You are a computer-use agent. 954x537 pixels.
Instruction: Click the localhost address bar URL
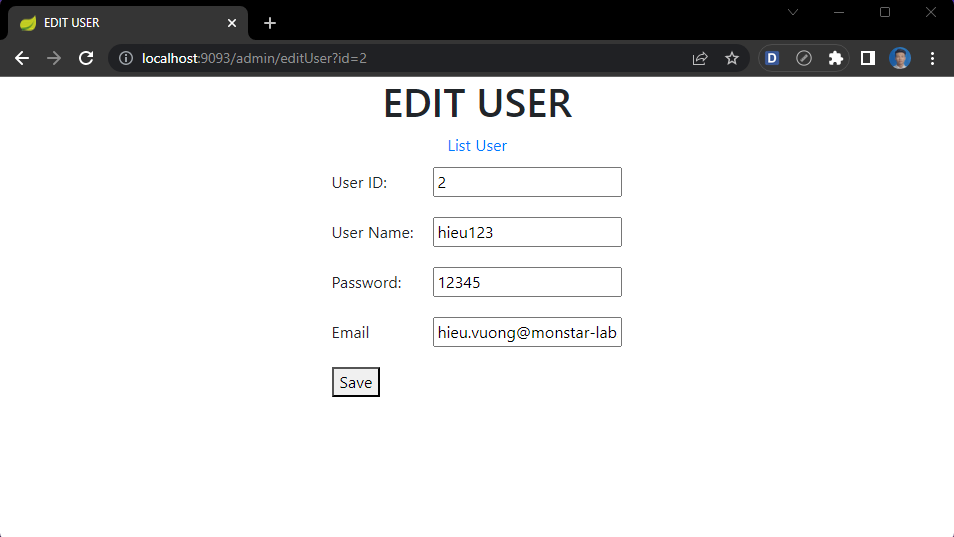point(254,58)
